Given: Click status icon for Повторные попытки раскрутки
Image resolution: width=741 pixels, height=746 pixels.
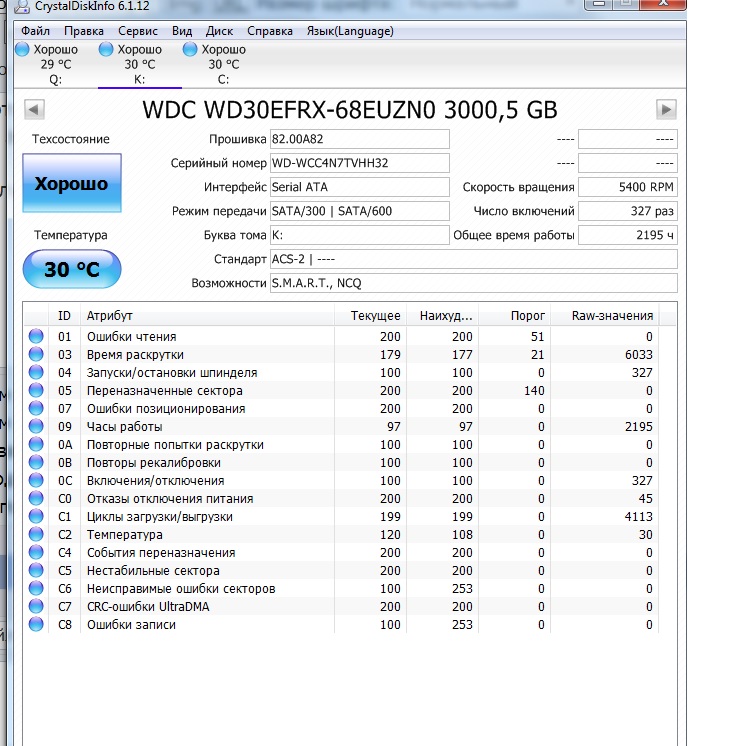Looking at the screenshot, I should [x=36, y=444].
